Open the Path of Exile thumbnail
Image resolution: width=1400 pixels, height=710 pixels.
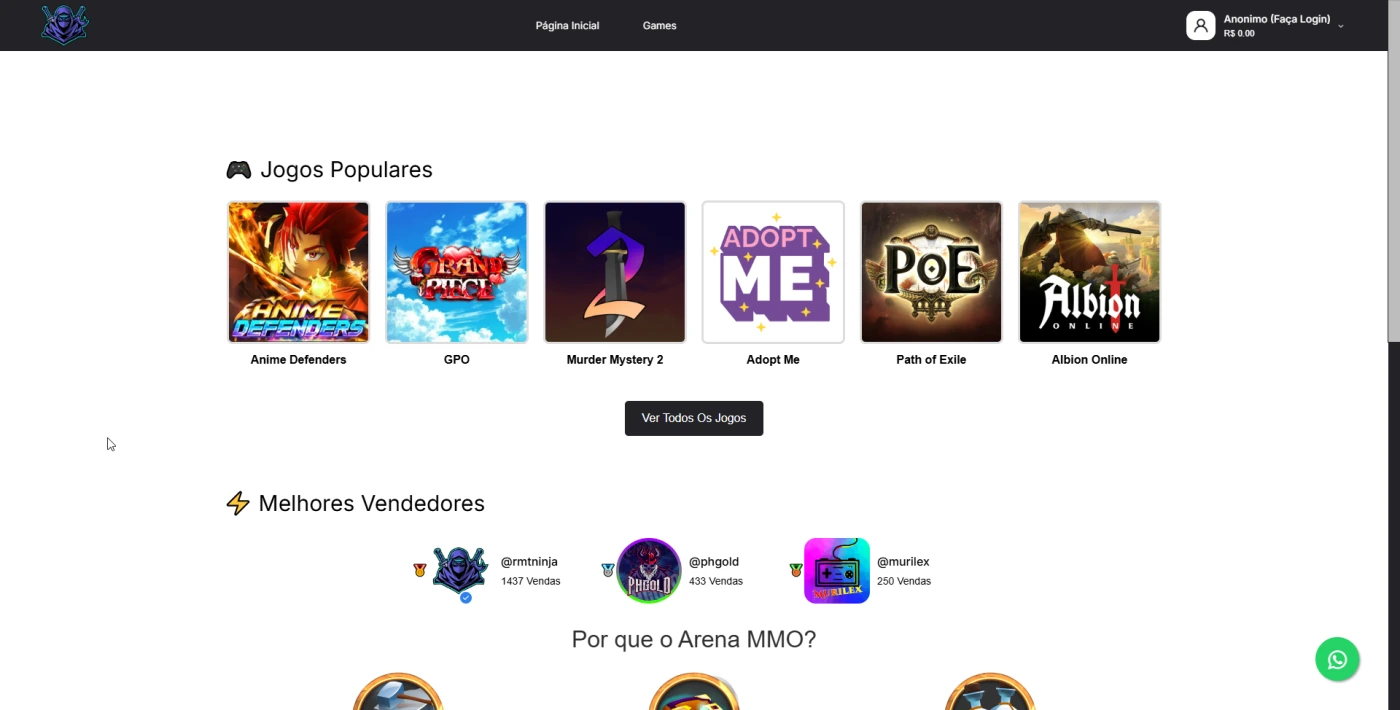931,272
